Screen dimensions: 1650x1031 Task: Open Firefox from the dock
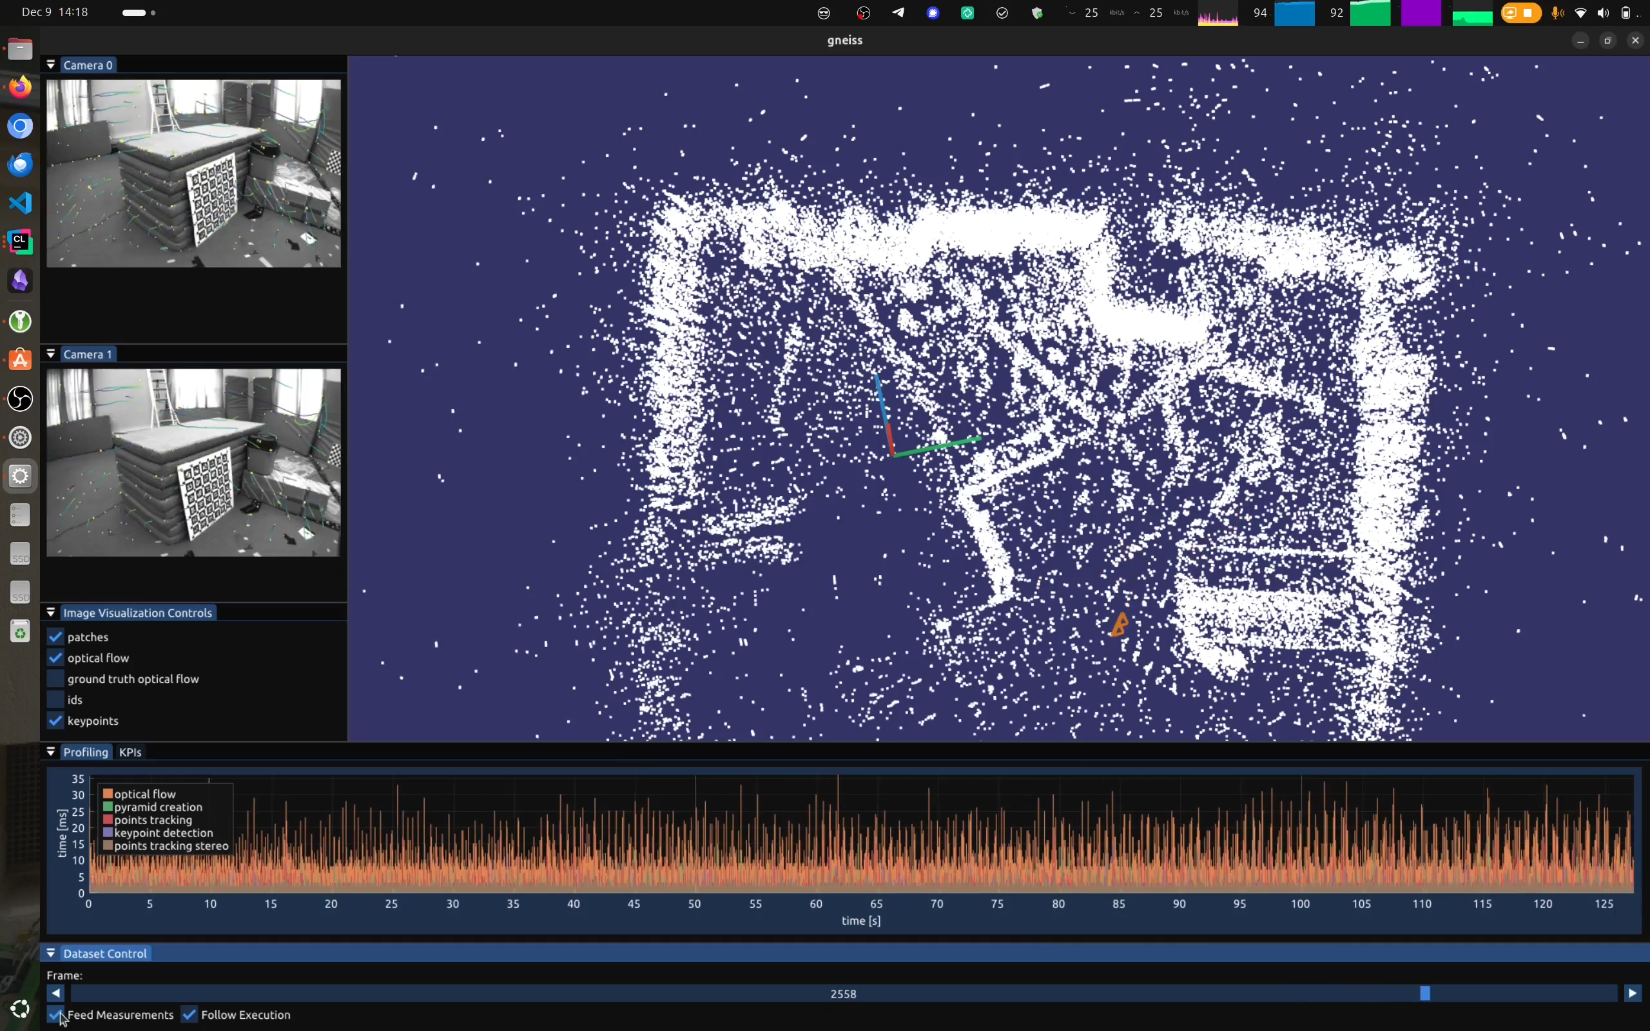coord(20,87)
